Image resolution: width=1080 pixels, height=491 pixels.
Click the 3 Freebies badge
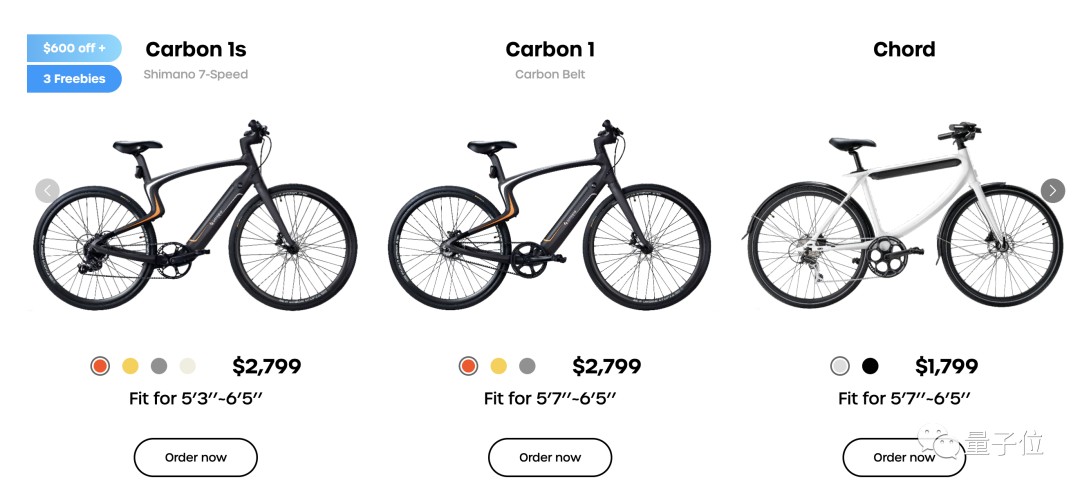(74, 79)
